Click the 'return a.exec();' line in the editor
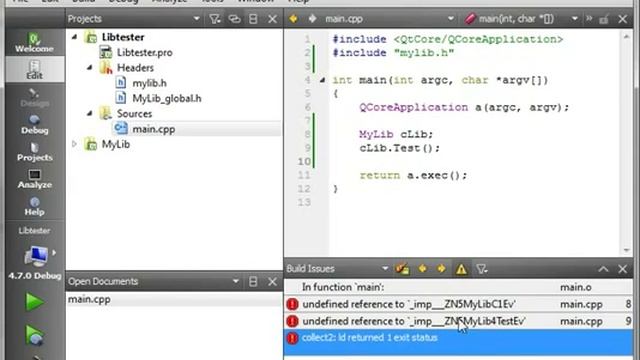Image resolution: width=640 pixels, height=360 pixels. [413, 176]
